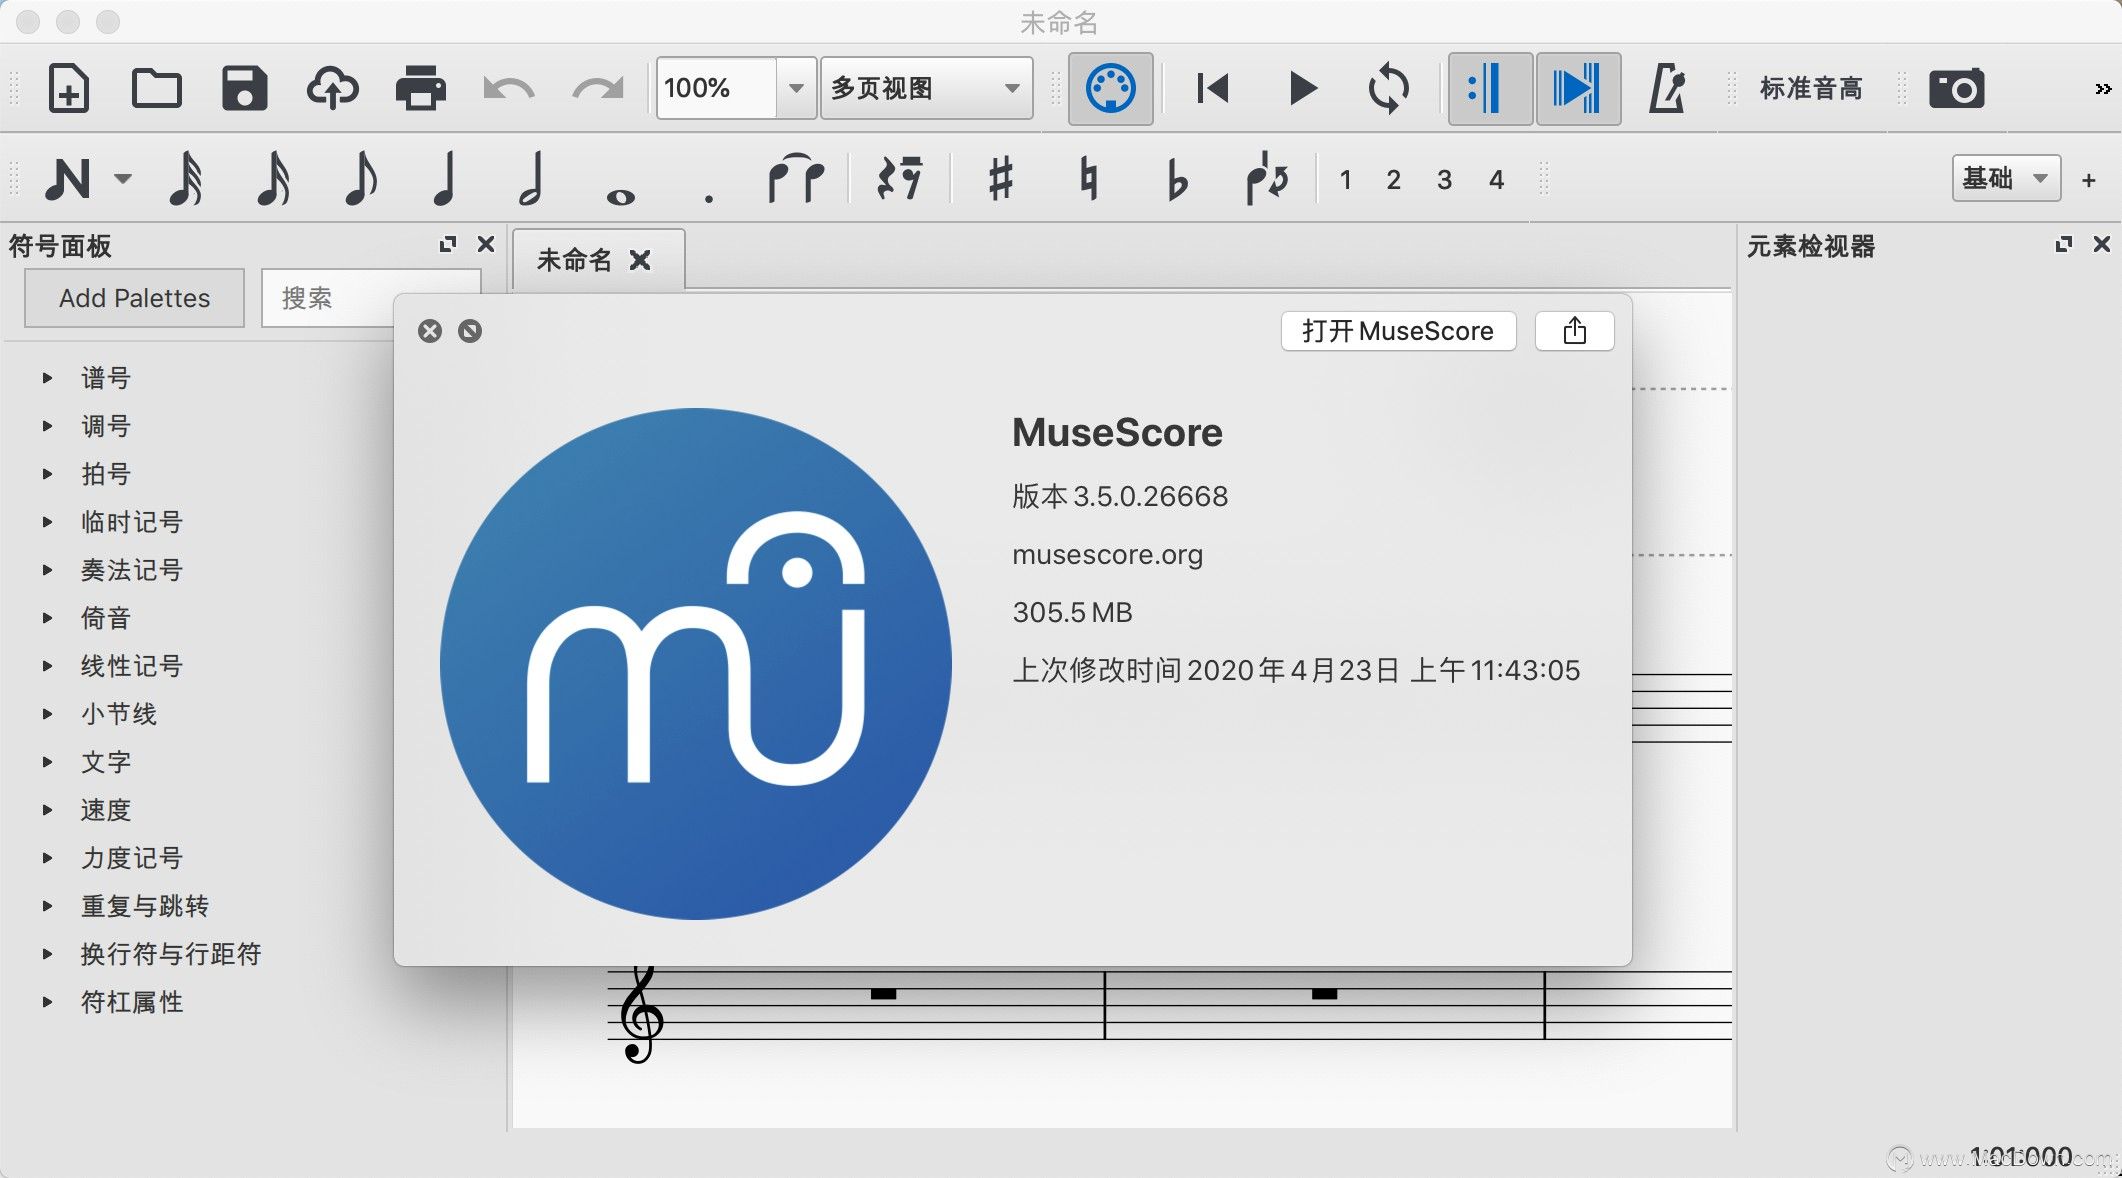
Task: Select the 16th note duration
Action: coord(273,179)
